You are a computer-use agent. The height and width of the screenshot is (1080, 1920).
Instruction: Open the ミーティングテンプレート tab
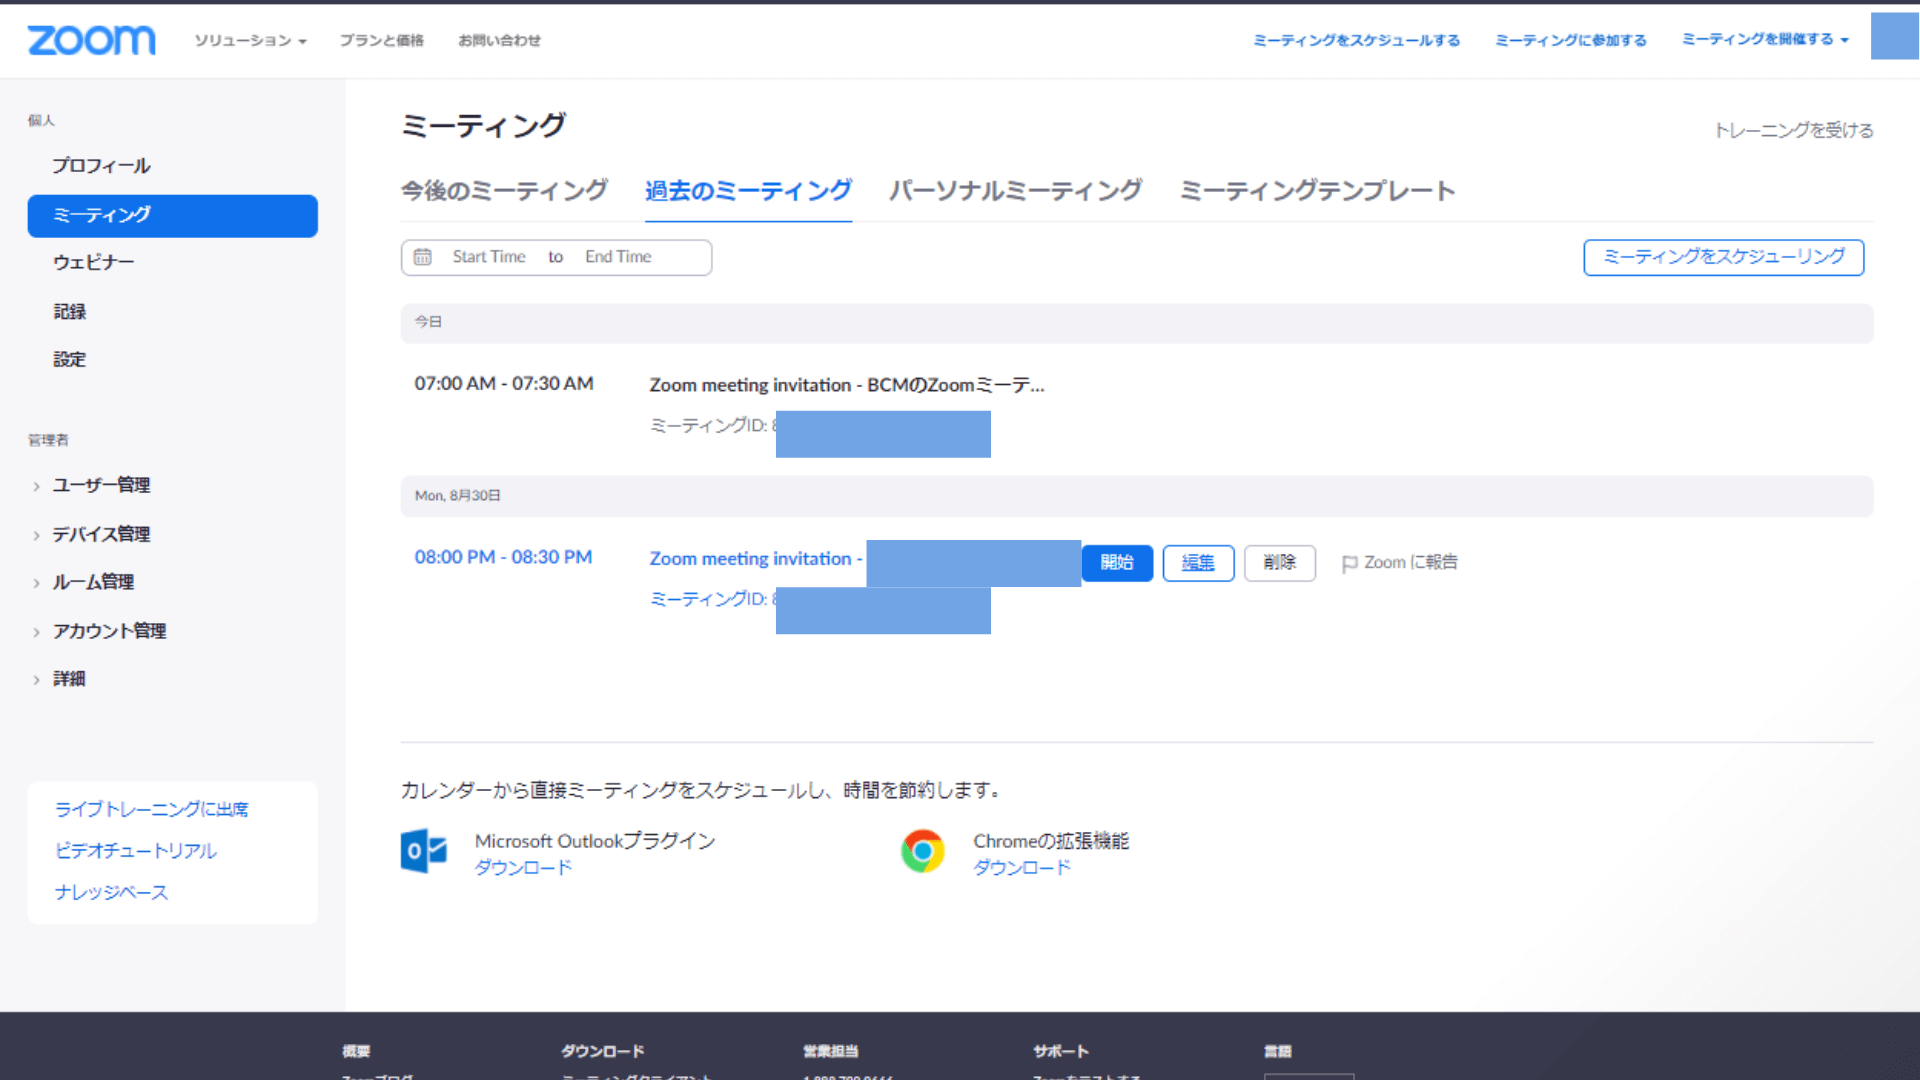pyautogui.click(x=1317, y=190)
